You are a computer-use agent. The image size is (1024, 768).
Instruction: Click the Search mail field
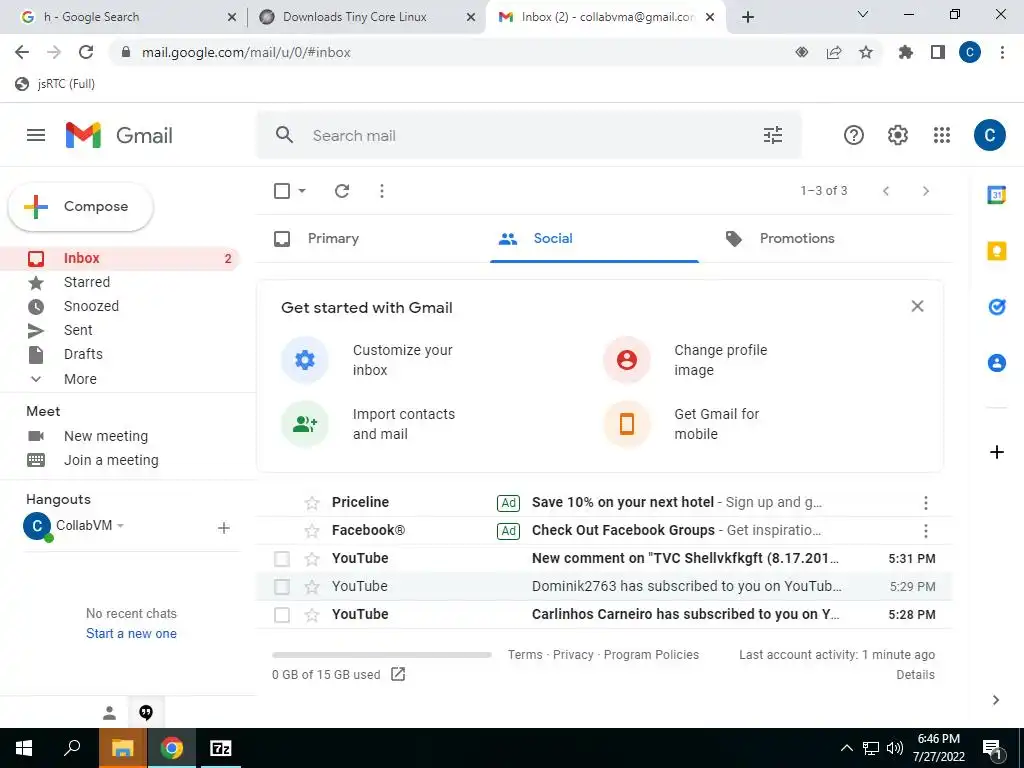pos(529,135)
